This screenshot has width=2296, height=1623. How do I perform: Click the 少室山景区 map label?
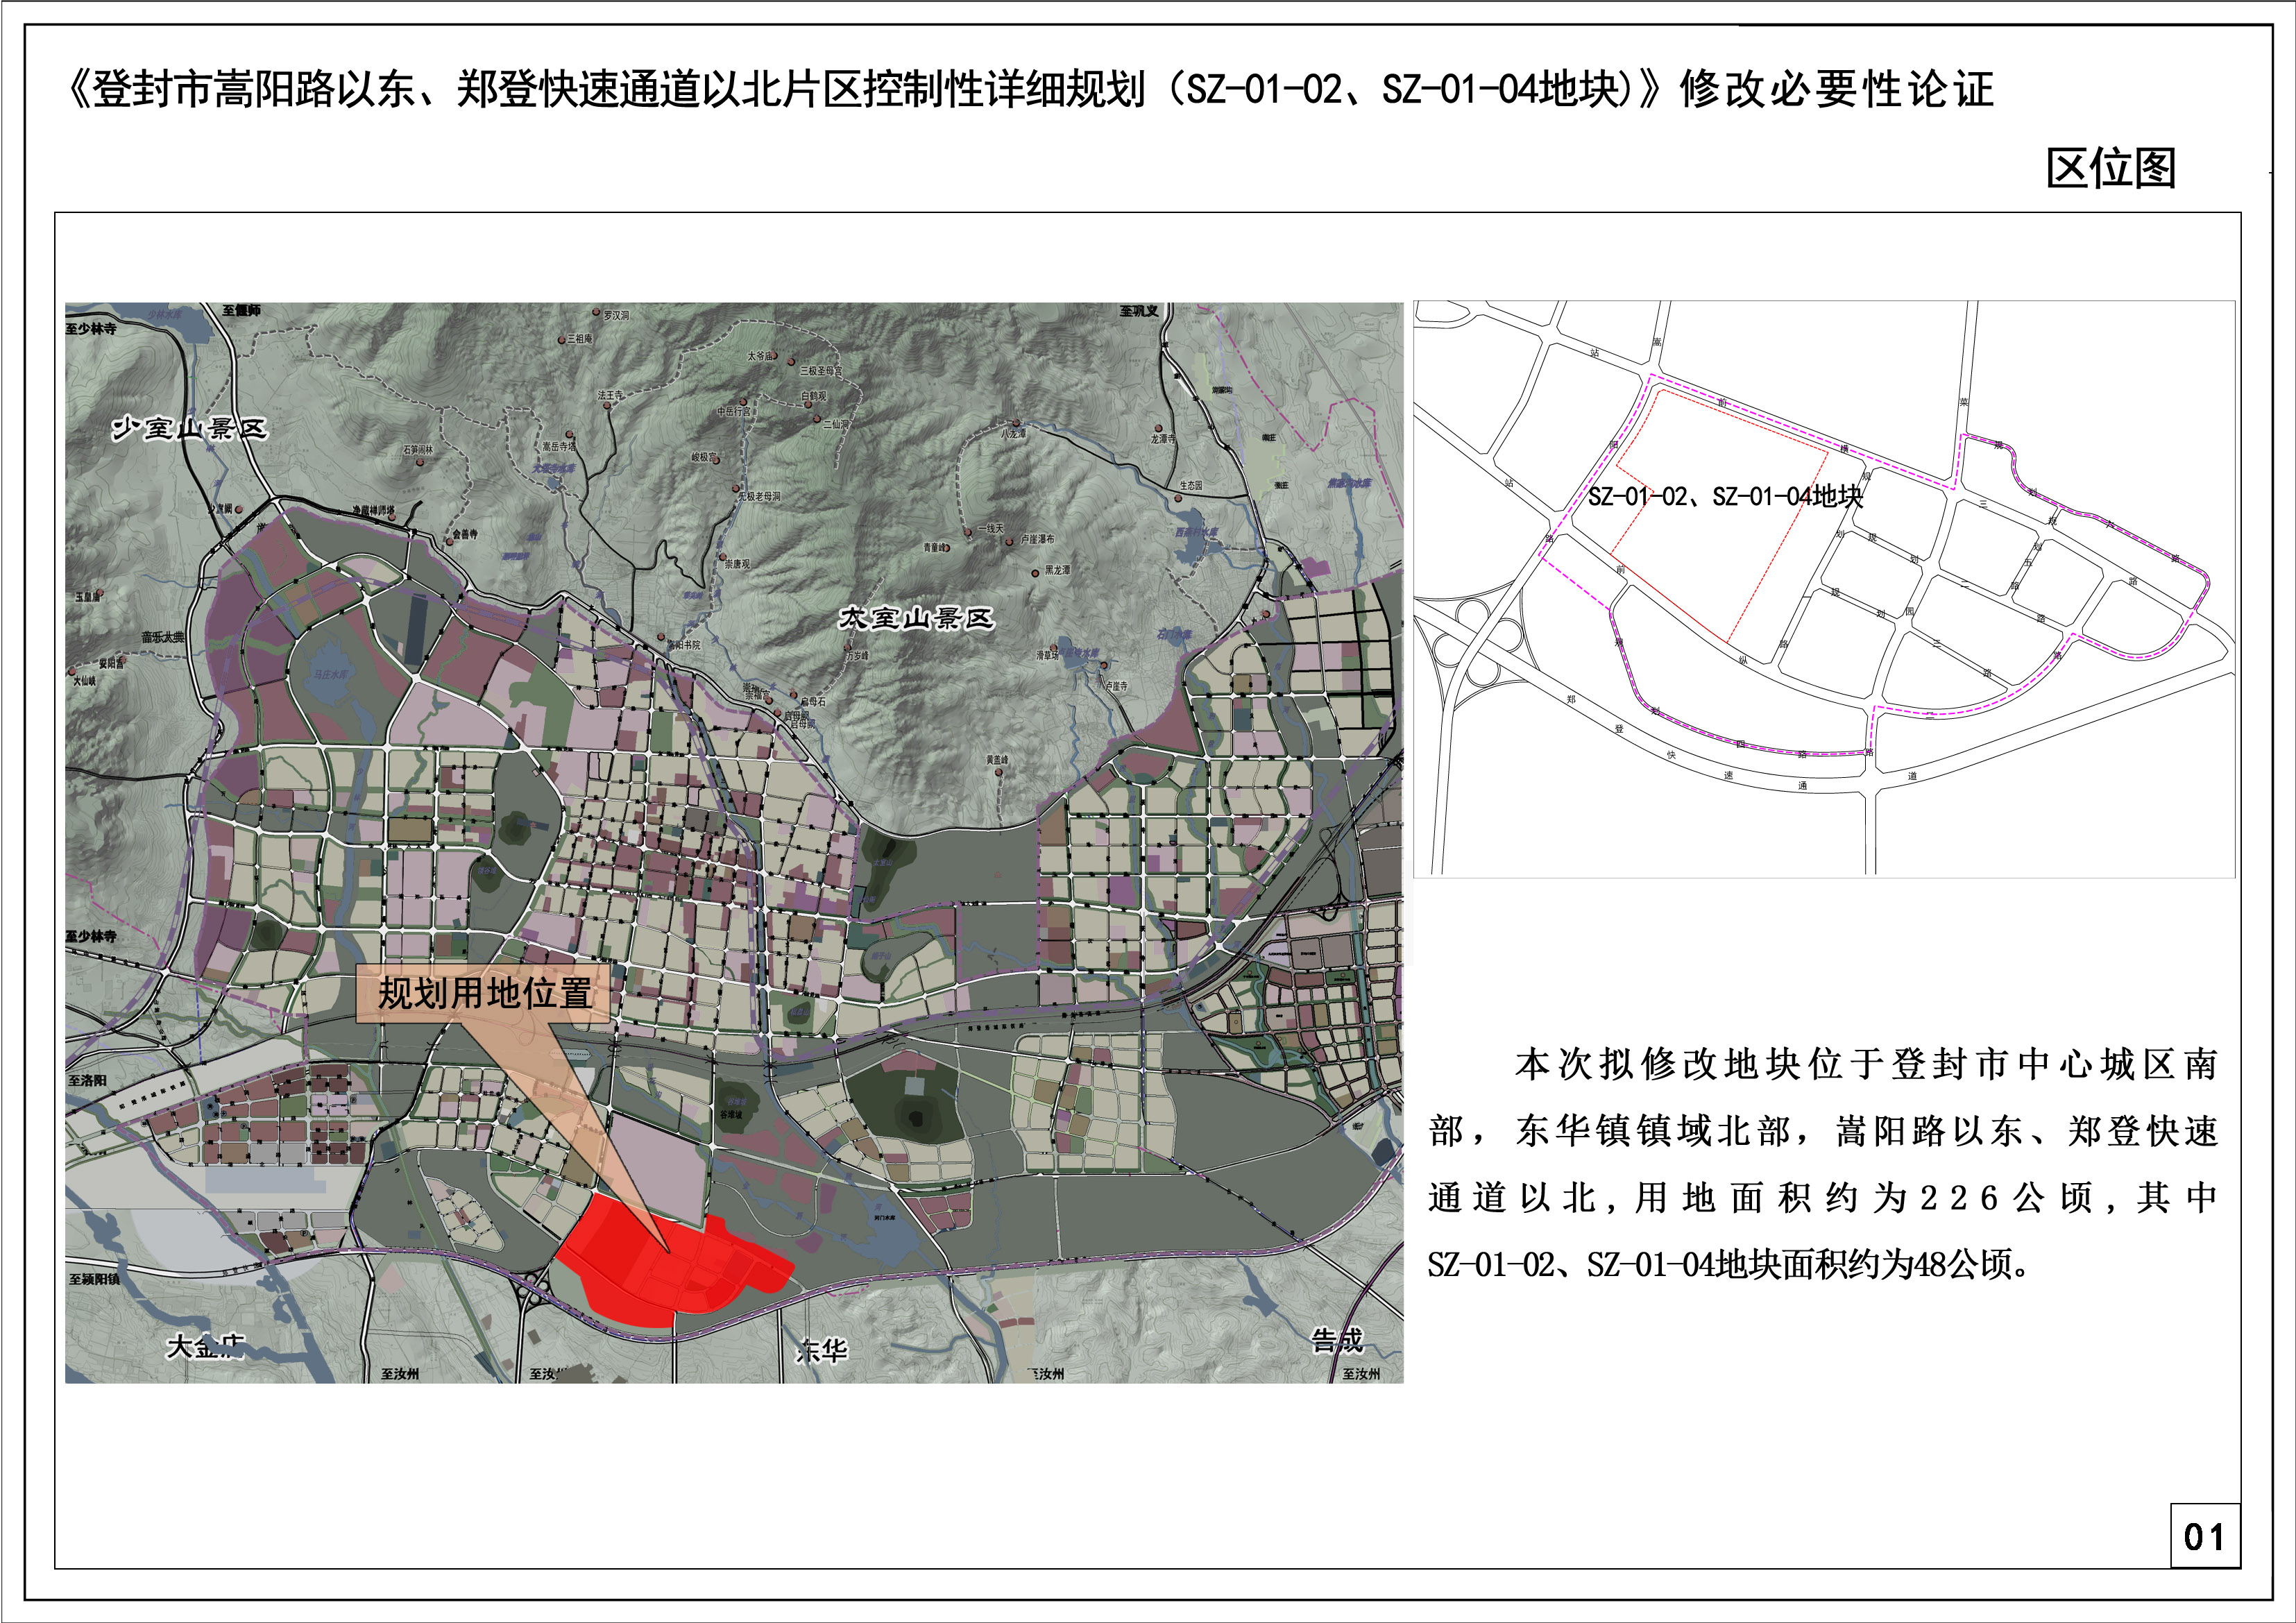tap(189, 429)
